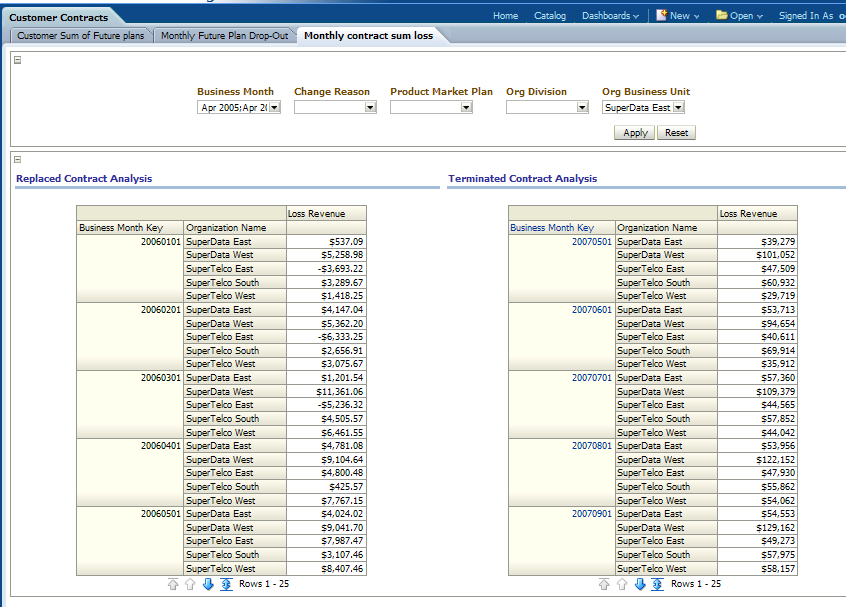Collapse the prompts section with minus icon
Screen dimensions: 846x607
pos(18,60)
